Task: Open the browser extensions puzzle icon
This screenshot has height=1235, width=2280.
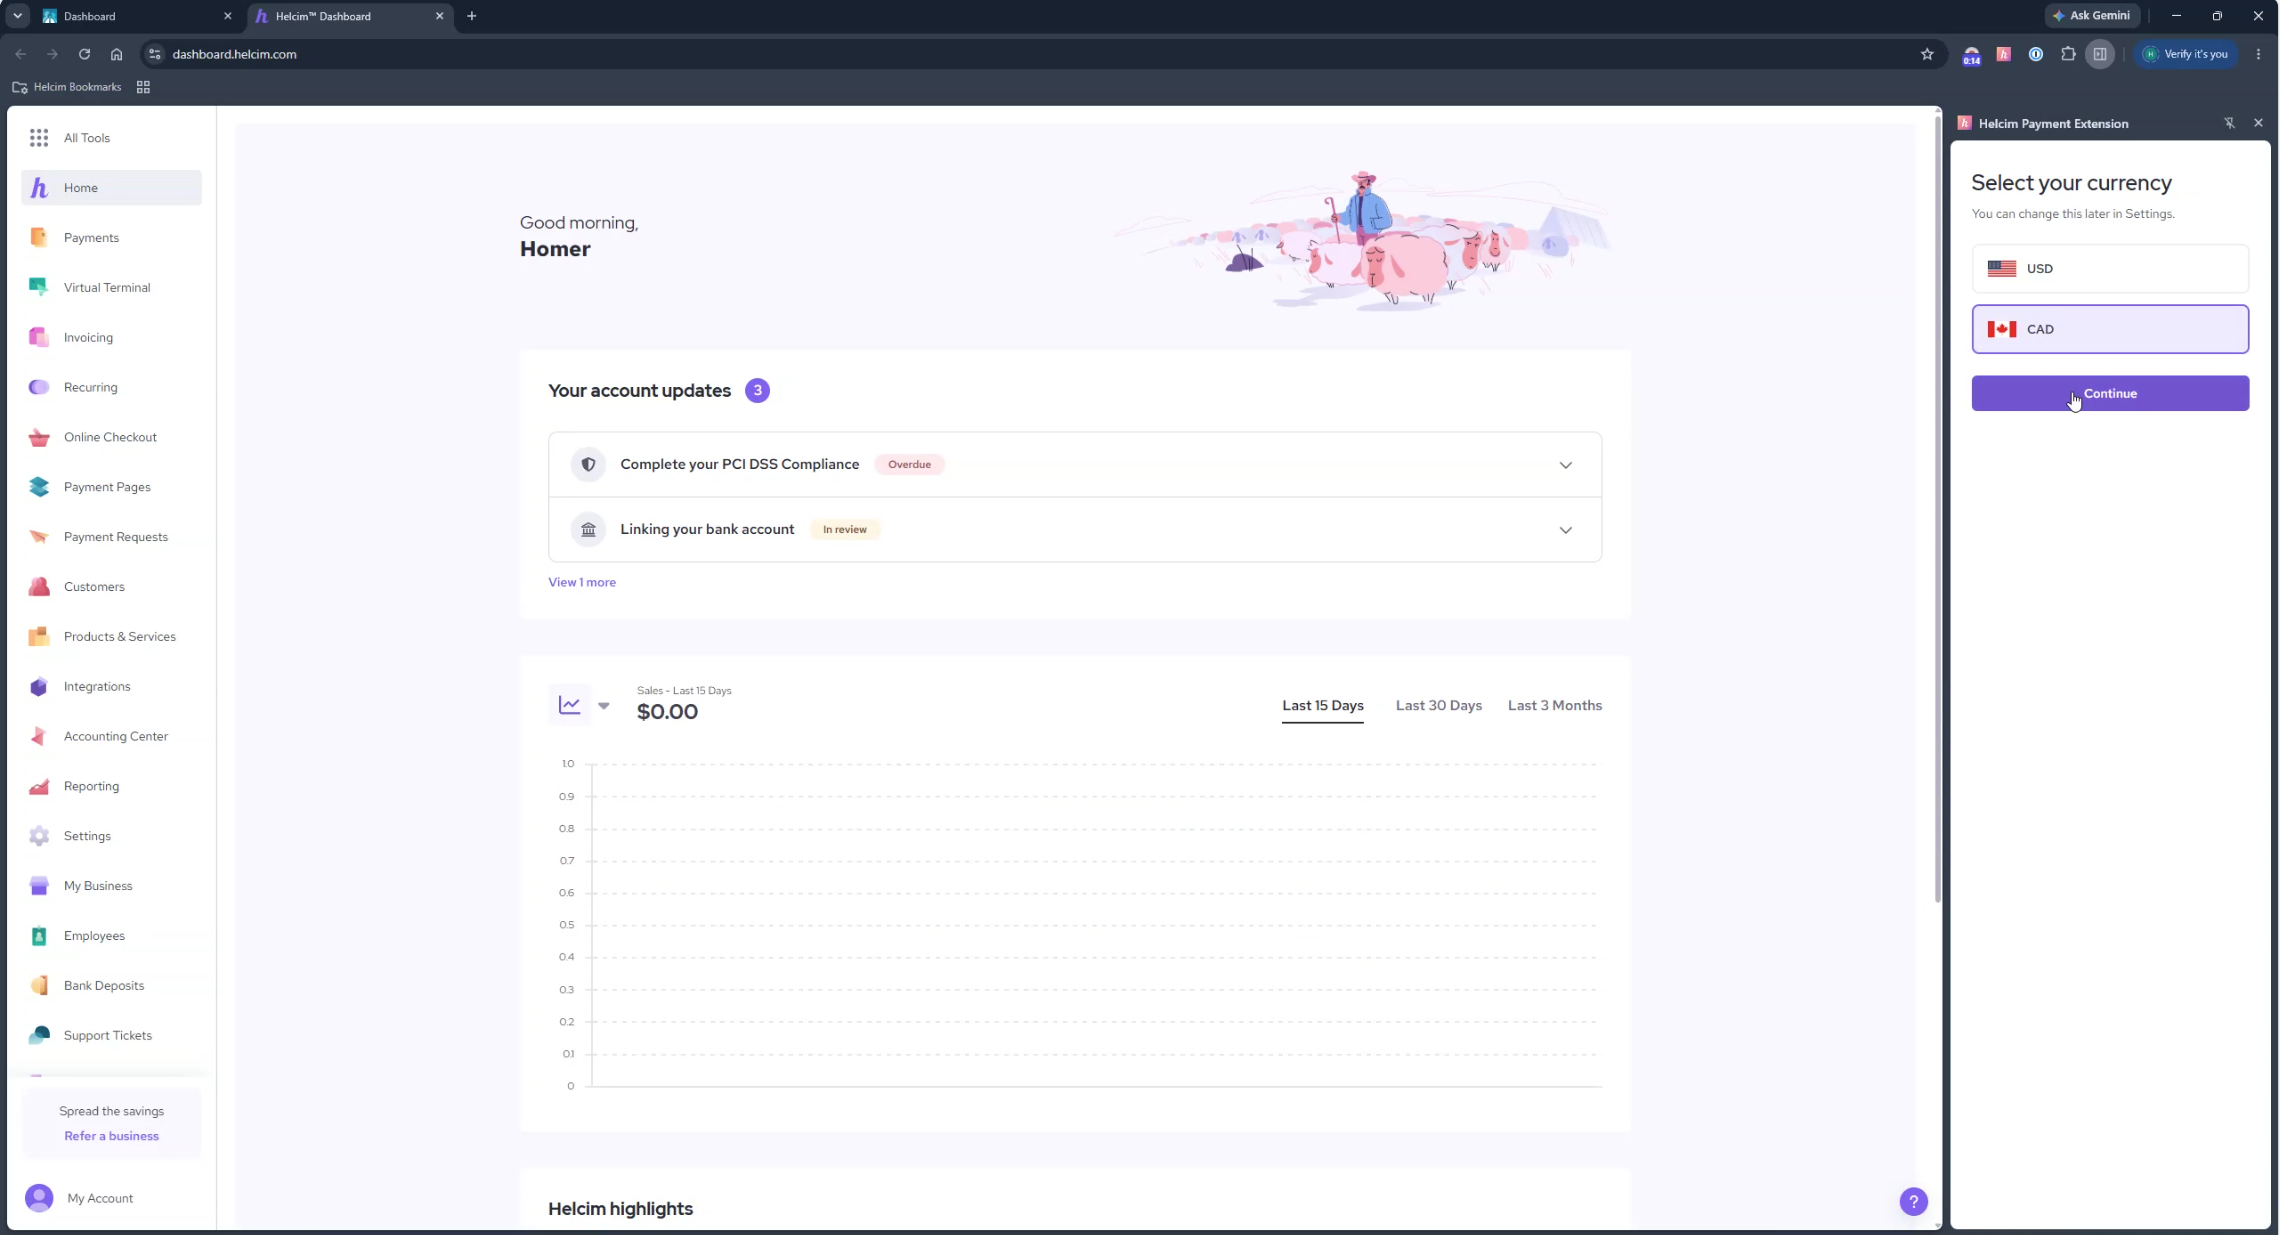Action: point(2068,54)
